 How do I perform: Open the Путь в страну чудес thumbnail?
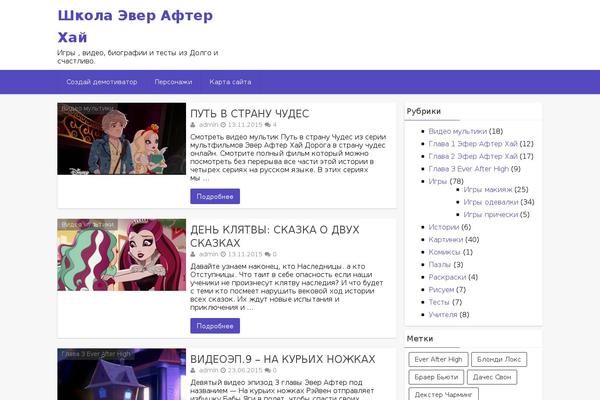pos(122,139)
